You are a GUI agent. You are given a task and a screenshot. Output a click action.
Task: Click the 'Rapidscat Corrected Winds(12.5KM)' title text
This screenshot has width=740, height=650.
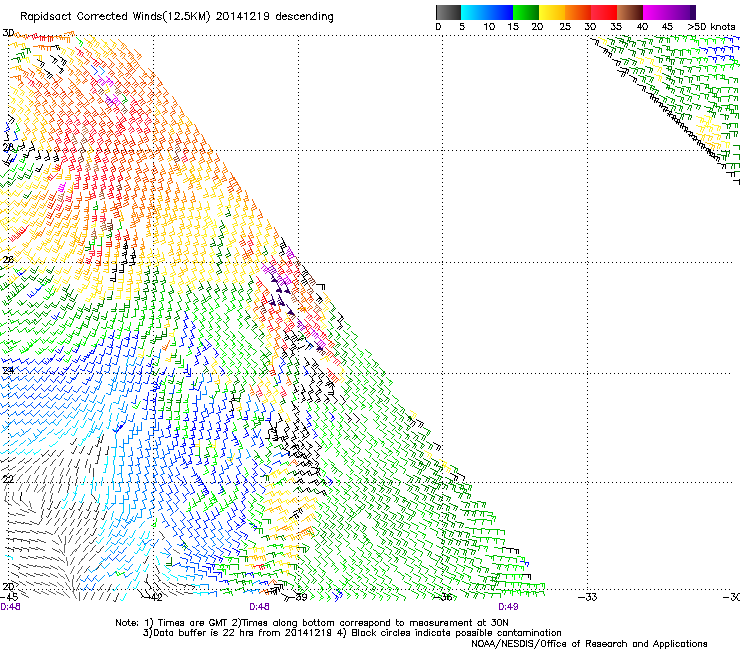pos(115,17)
